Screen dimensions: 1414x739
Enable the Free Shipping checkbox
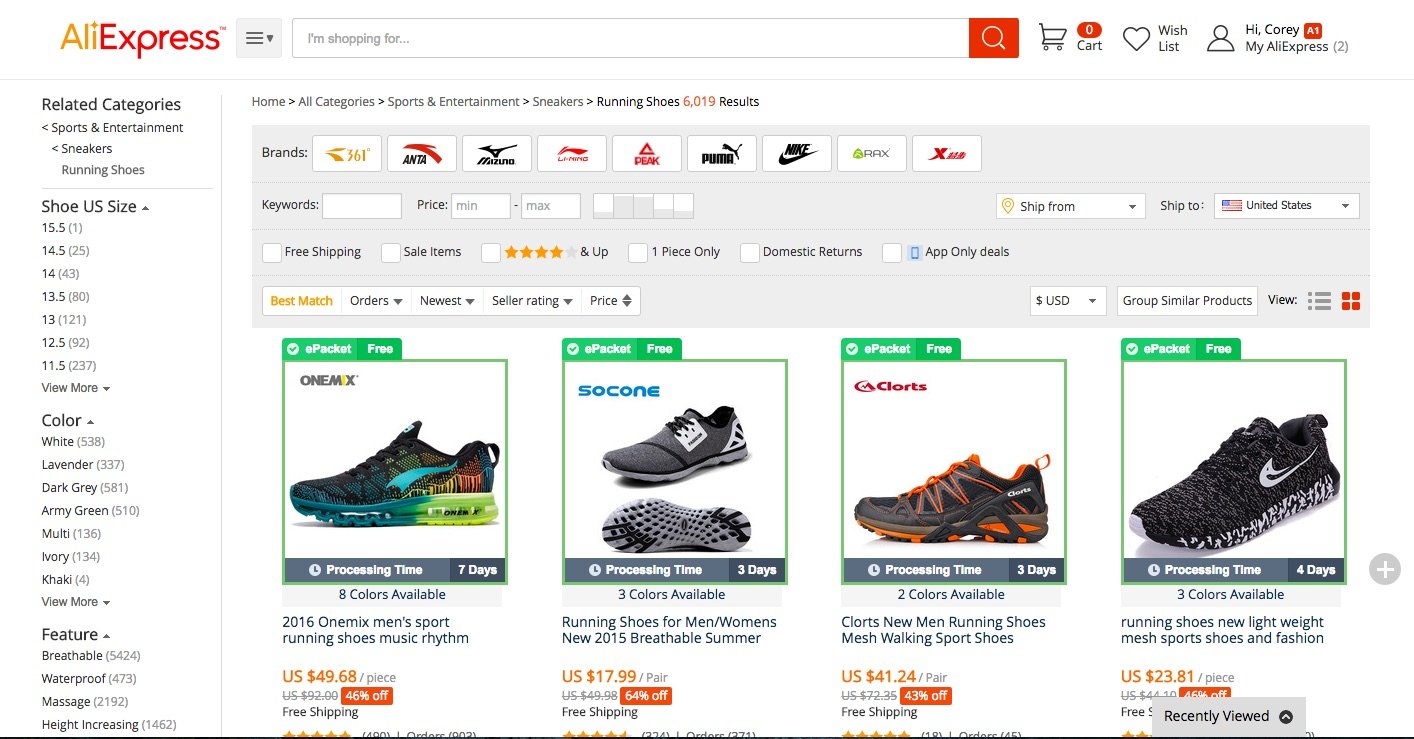point(271,253)
